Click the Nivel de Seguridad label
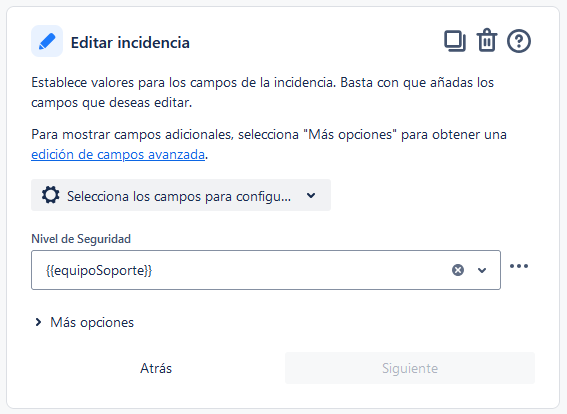Image resolution: width=567 pixels, height=414 pixels. (81, 239)
